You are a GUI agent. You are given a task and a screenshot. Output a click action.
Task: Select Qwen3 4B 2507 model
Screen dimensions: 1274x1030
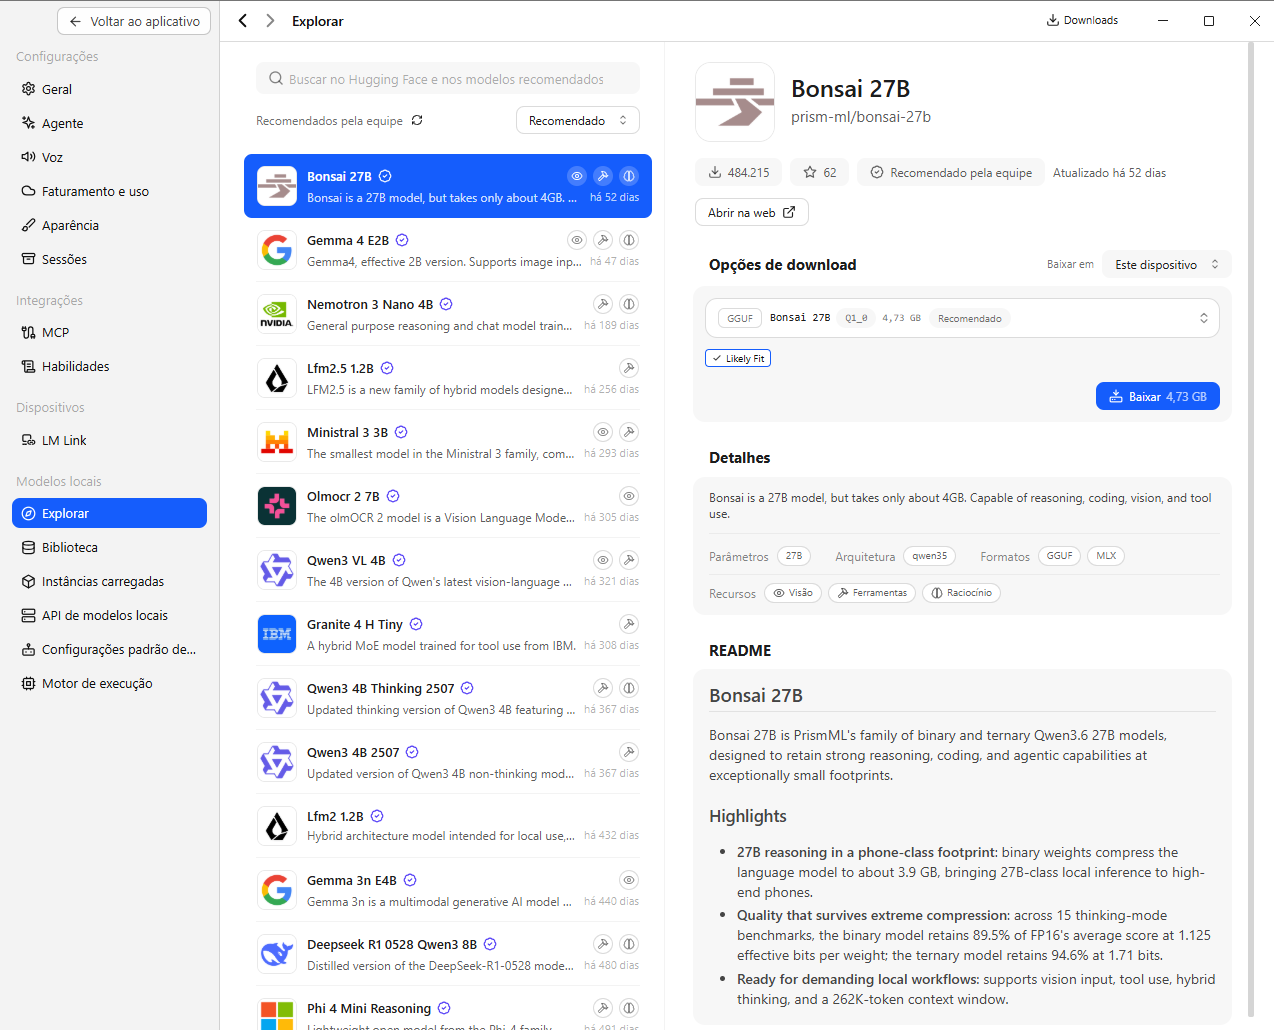pyautogui.click(x=448, y=762)
